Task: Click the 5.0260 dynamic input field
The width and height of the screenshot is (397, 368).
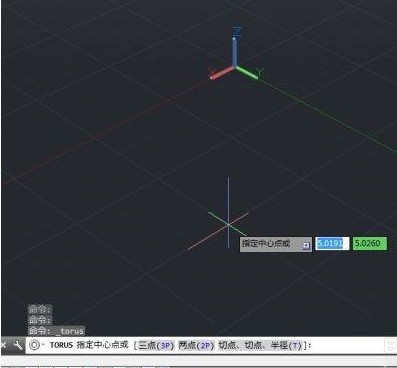Action: click(370, 243)
